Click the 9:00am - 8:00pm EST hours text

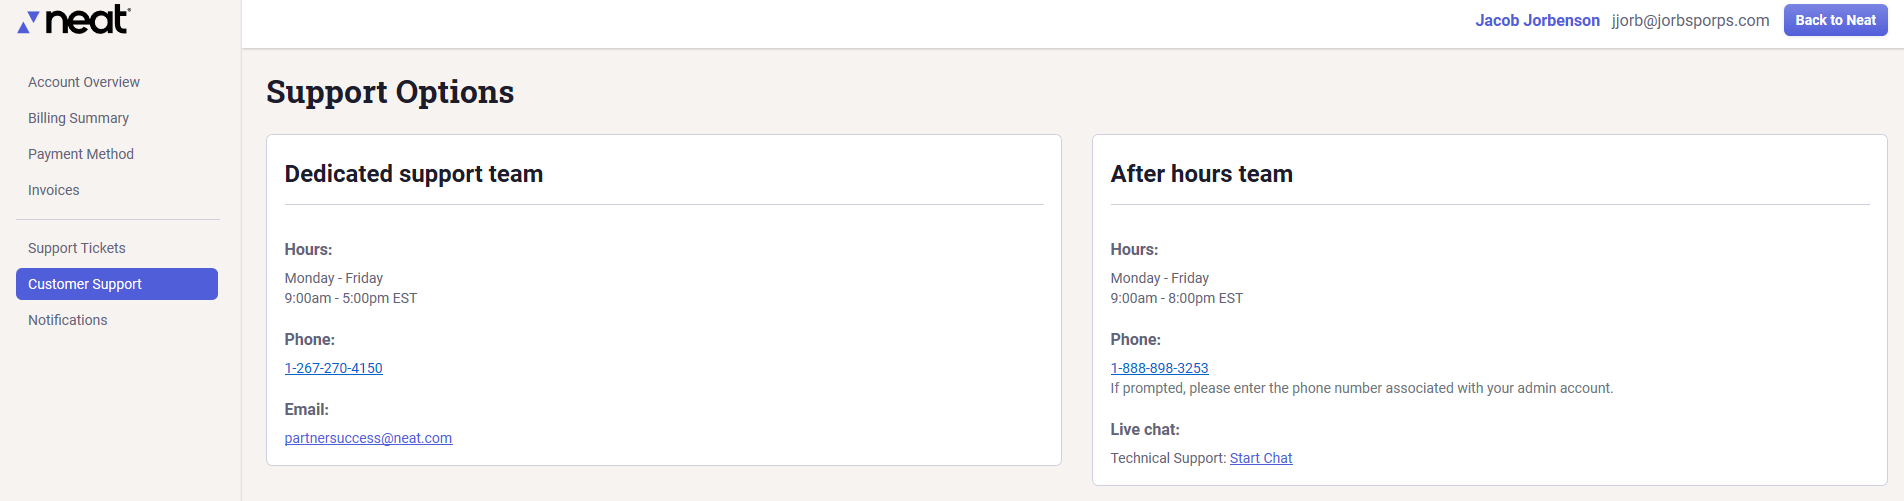point(1176,298)
